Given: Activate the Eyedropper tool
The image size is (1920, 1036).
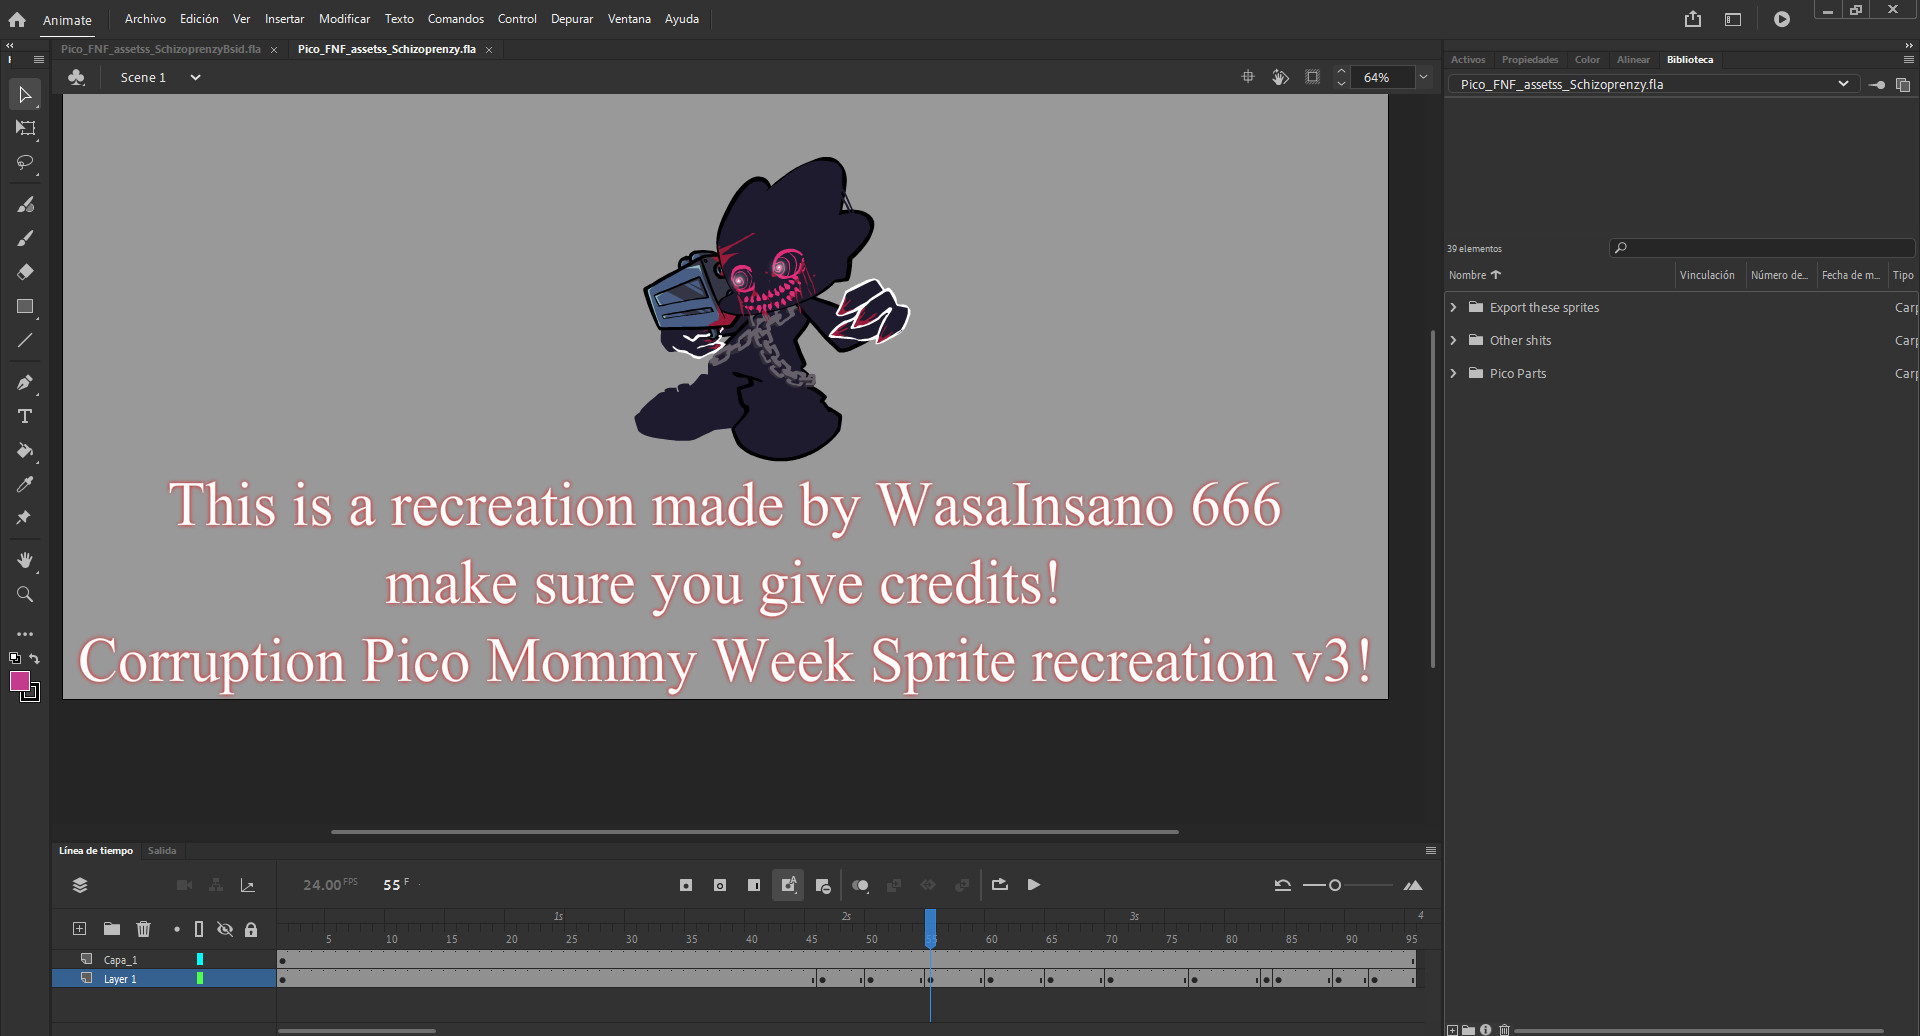Looking at the screenshot, I should [25, 484].
